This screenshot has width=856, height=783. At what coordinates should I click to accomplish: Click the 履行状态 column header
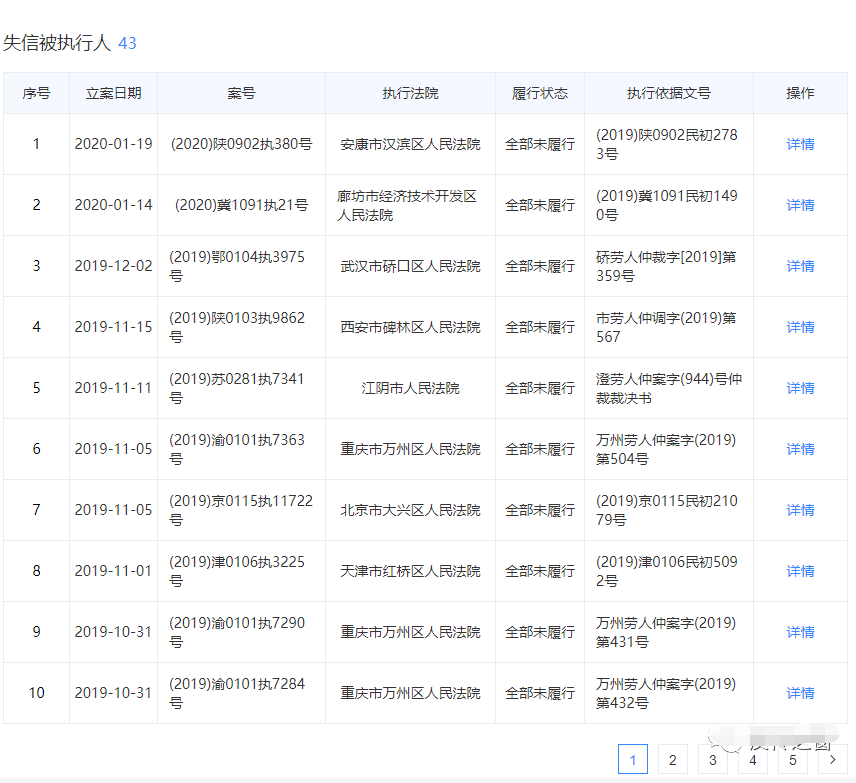coord(540,93)
